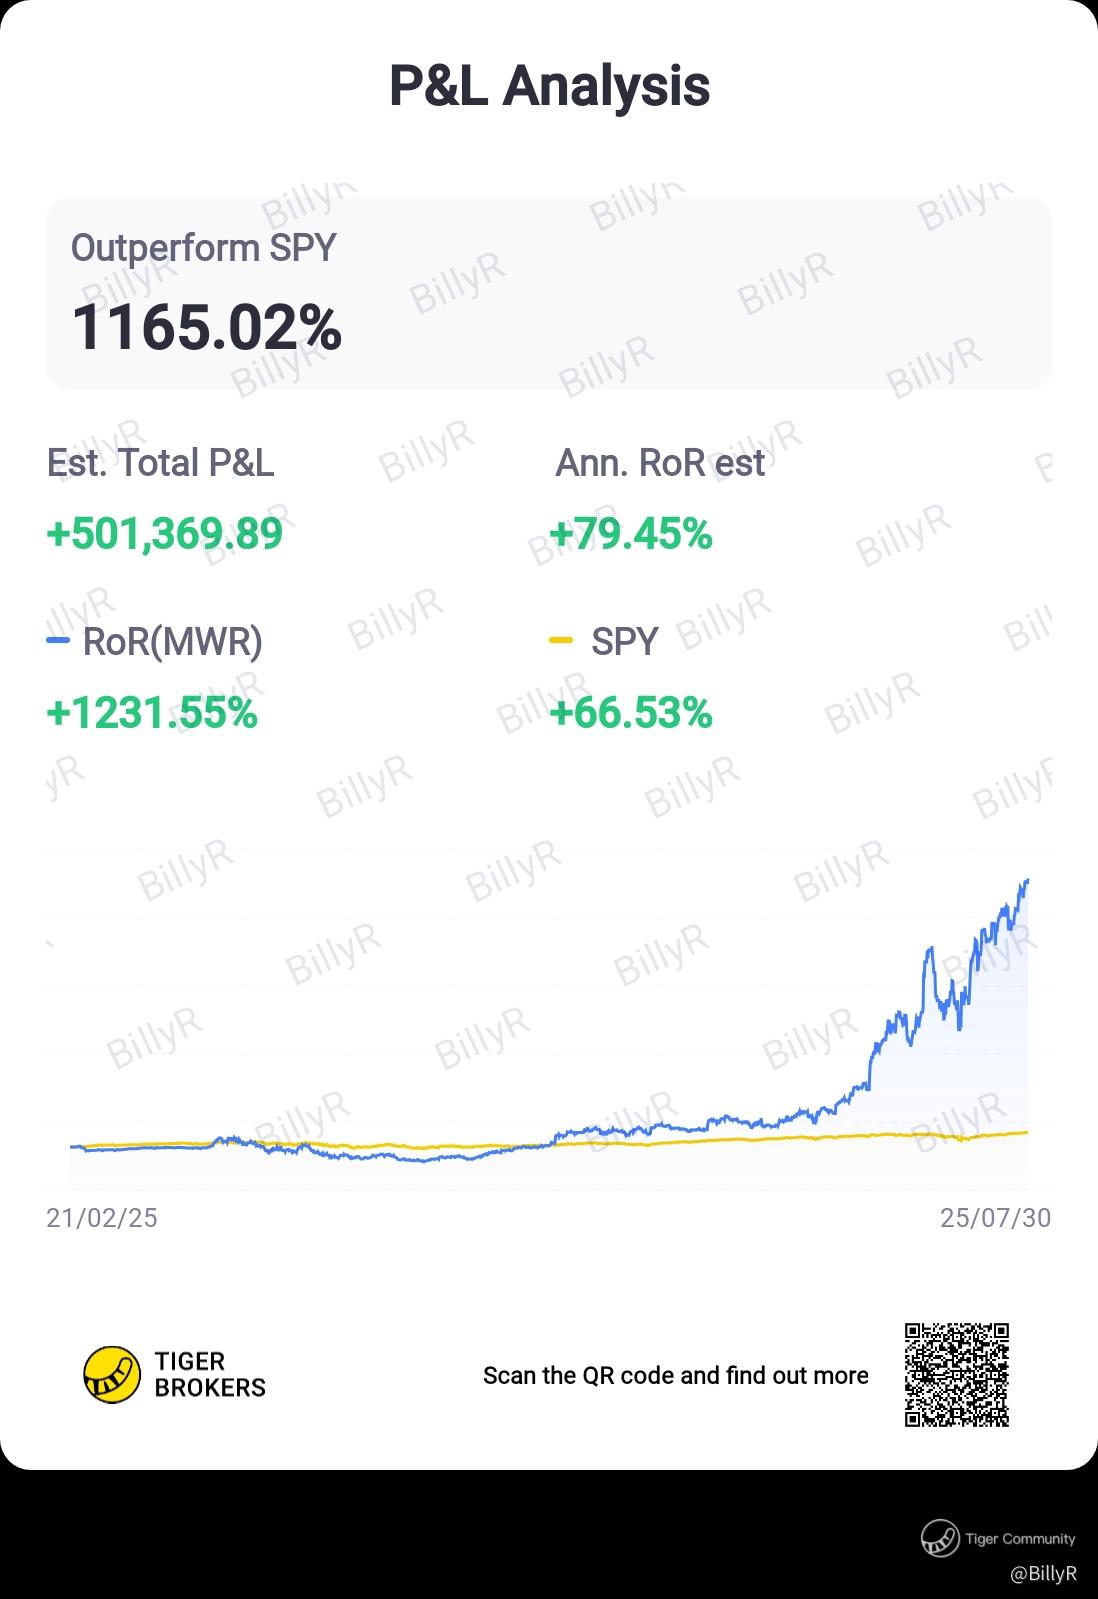Click the QR code image
Screen dimensions: 1098x1599
pyautogui.click(x=957, y=1375)
